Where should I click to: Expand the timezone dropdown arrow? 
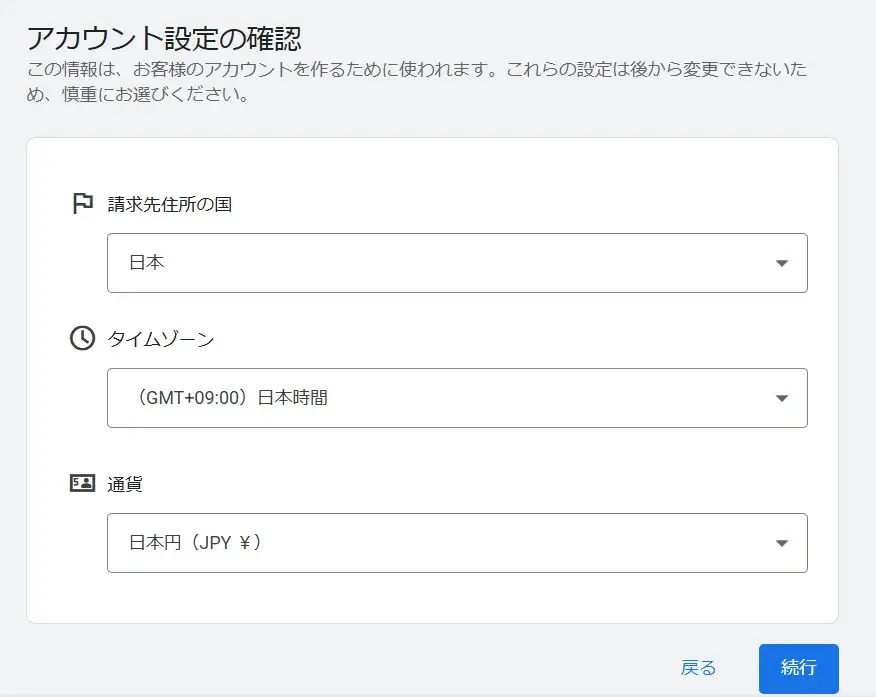(x=782, y=398)
